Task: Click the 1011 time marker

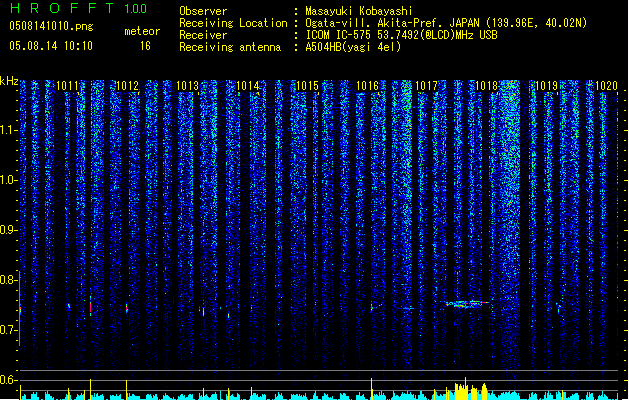Action: (67, 86)
